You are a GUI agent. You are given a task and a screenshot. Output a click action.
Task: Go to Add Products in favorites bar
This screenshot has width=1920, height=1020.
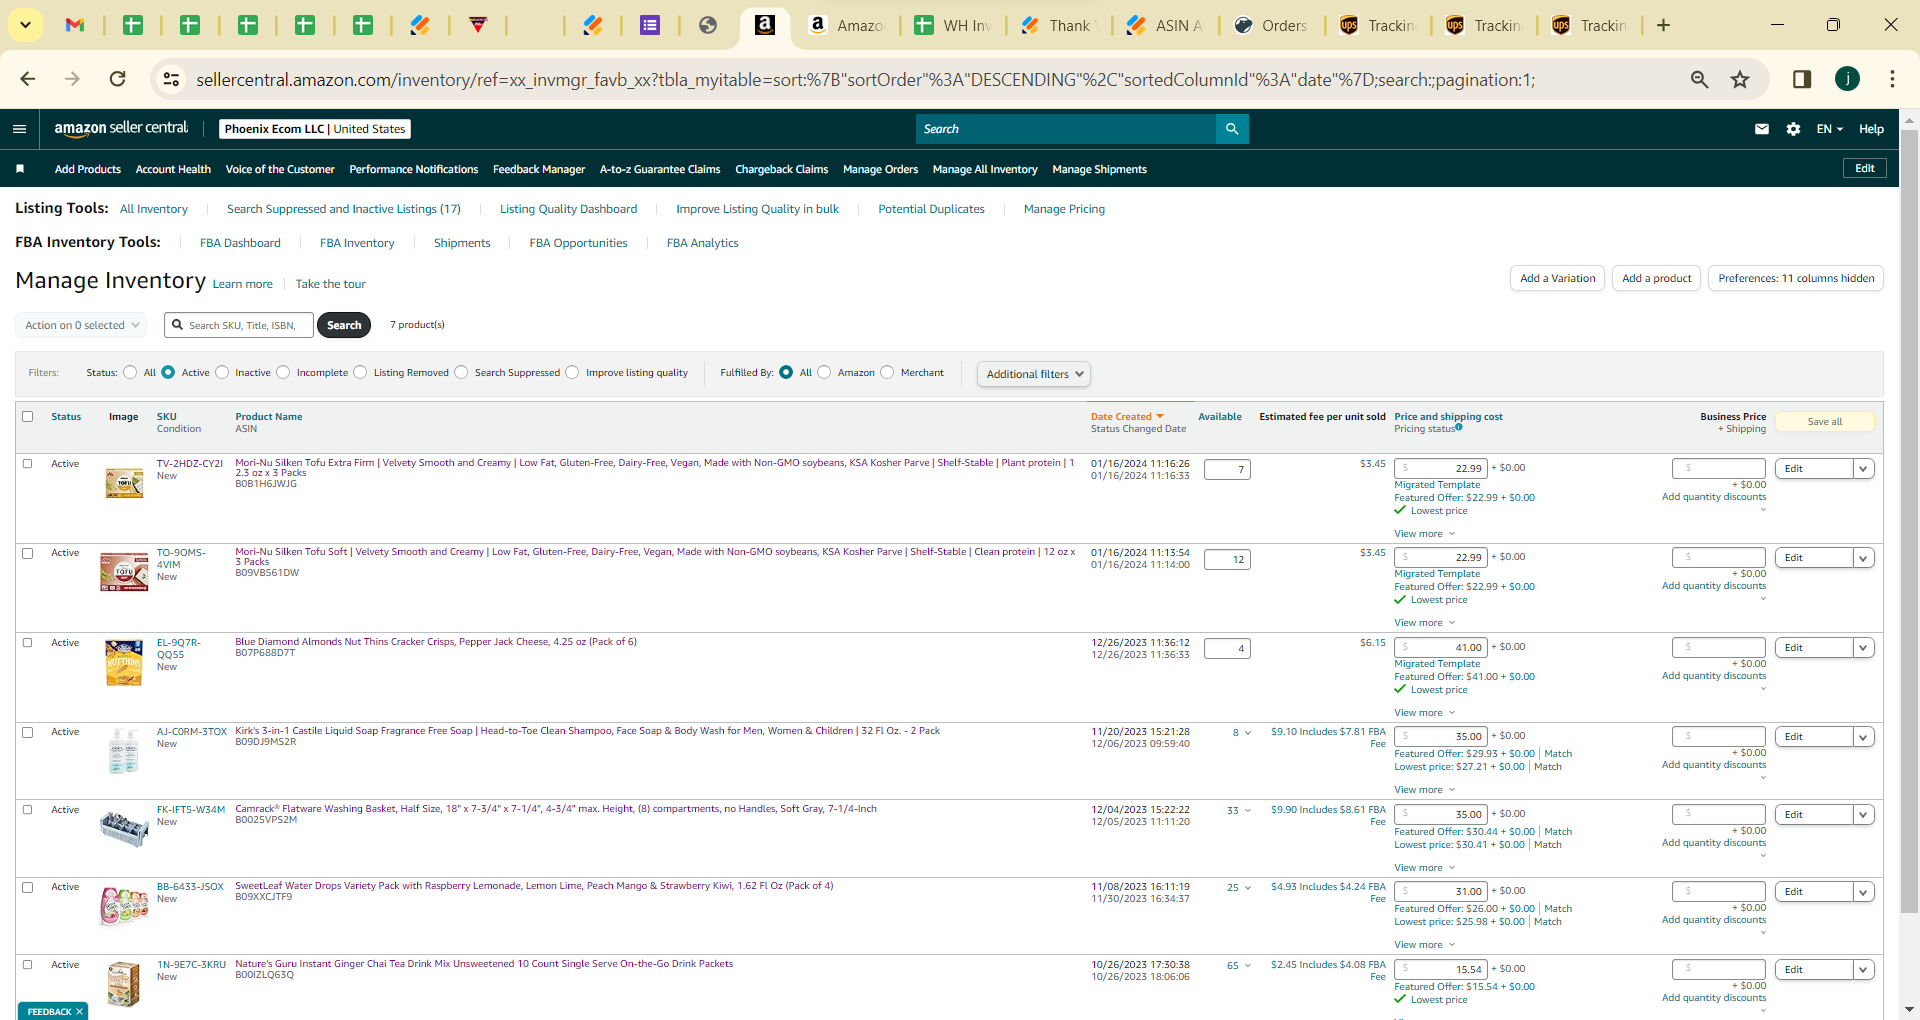click(x=88, y=169)
